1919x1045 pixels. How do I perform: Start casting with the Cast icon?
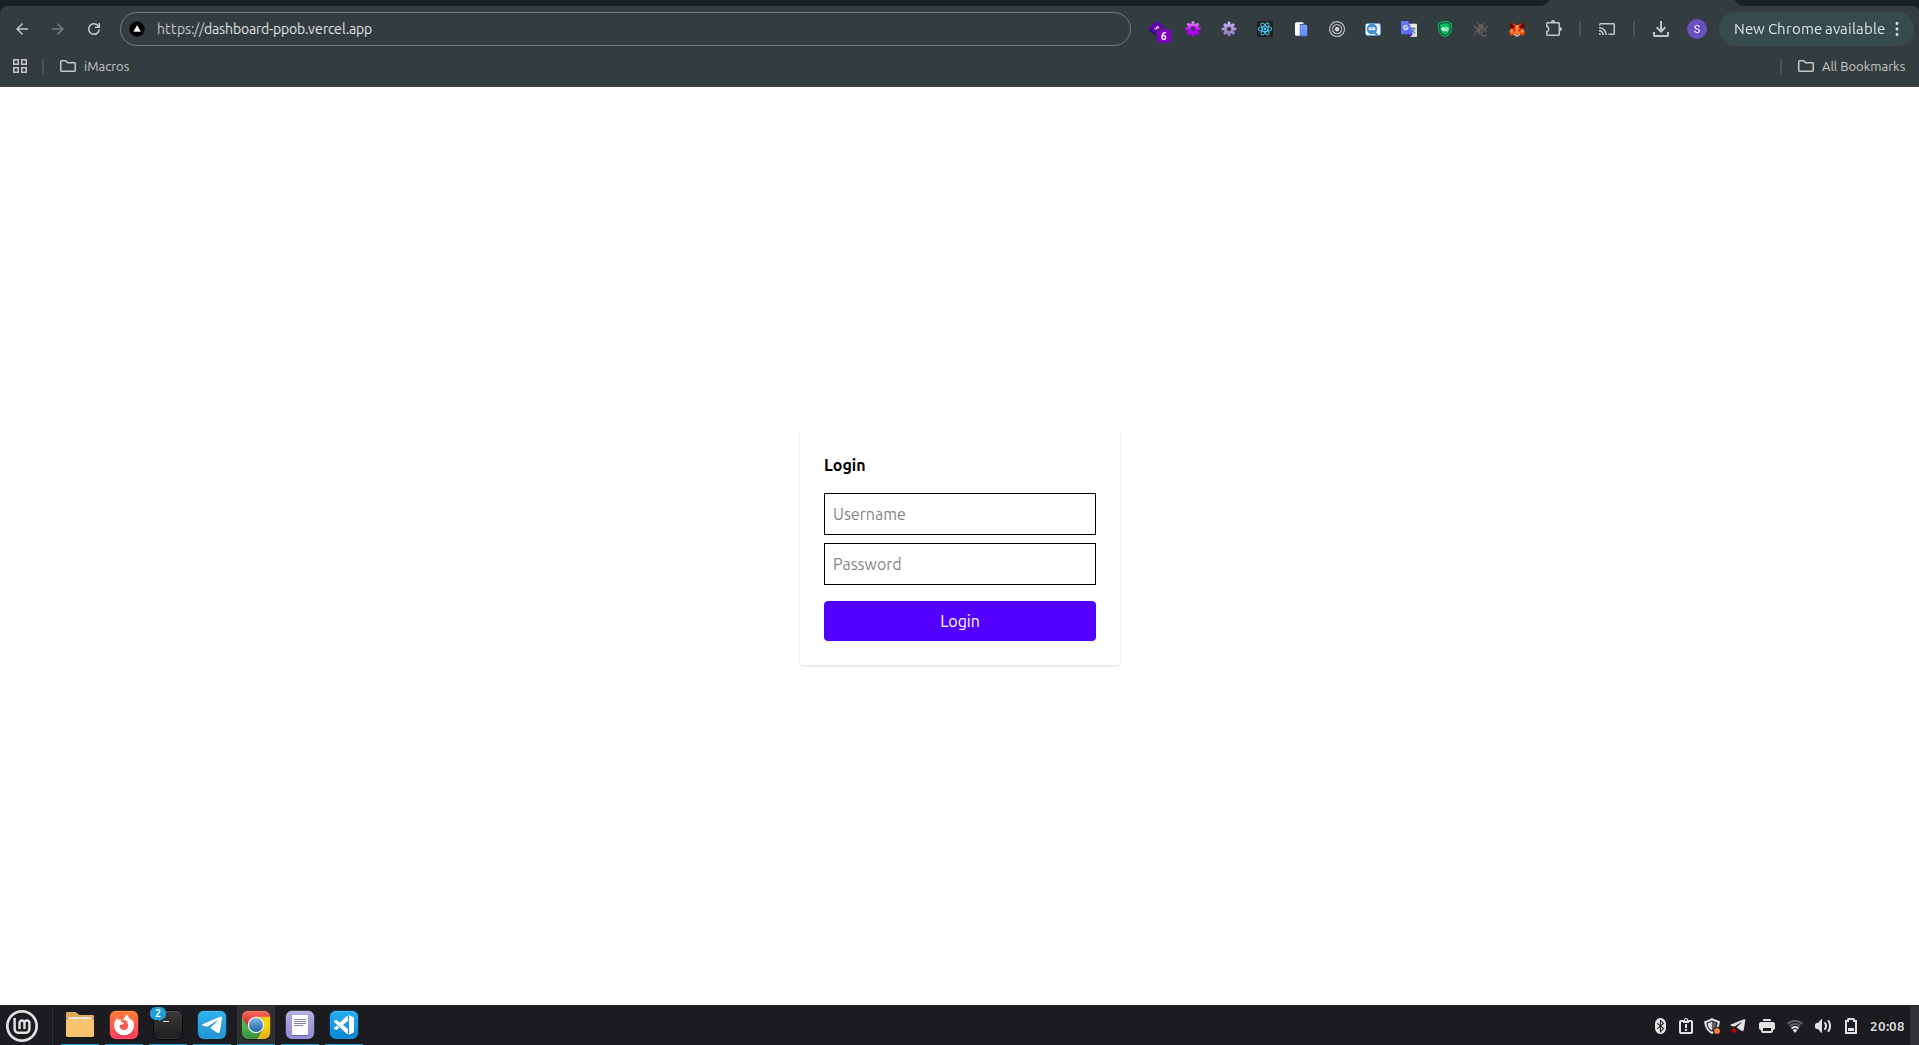point(1607,29)
